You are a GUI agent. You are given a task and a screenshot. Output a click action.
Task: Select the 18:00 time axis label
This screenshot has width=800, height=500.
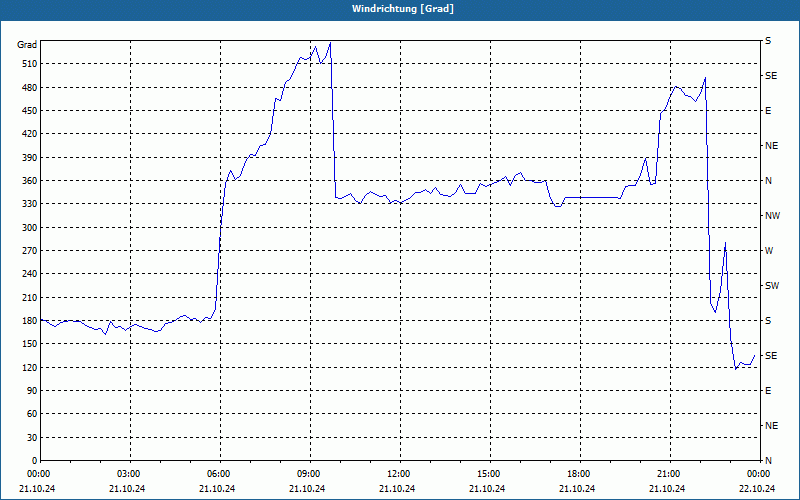point(580,474)
